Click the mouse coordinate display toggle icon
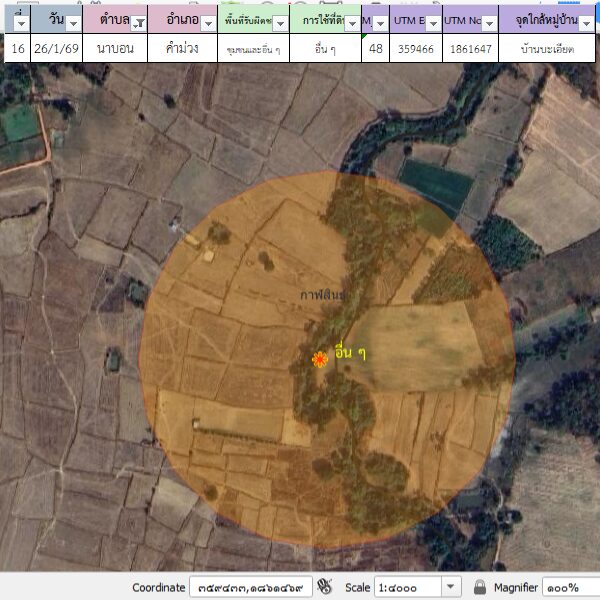 click(325, 587)
